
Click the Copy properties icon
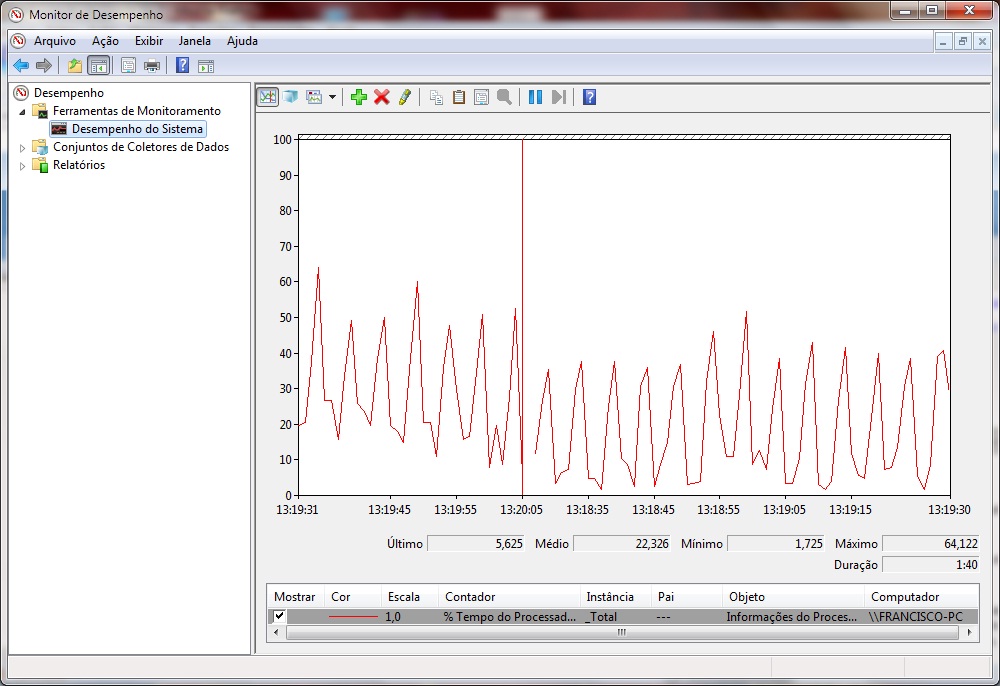click(436, 98)
